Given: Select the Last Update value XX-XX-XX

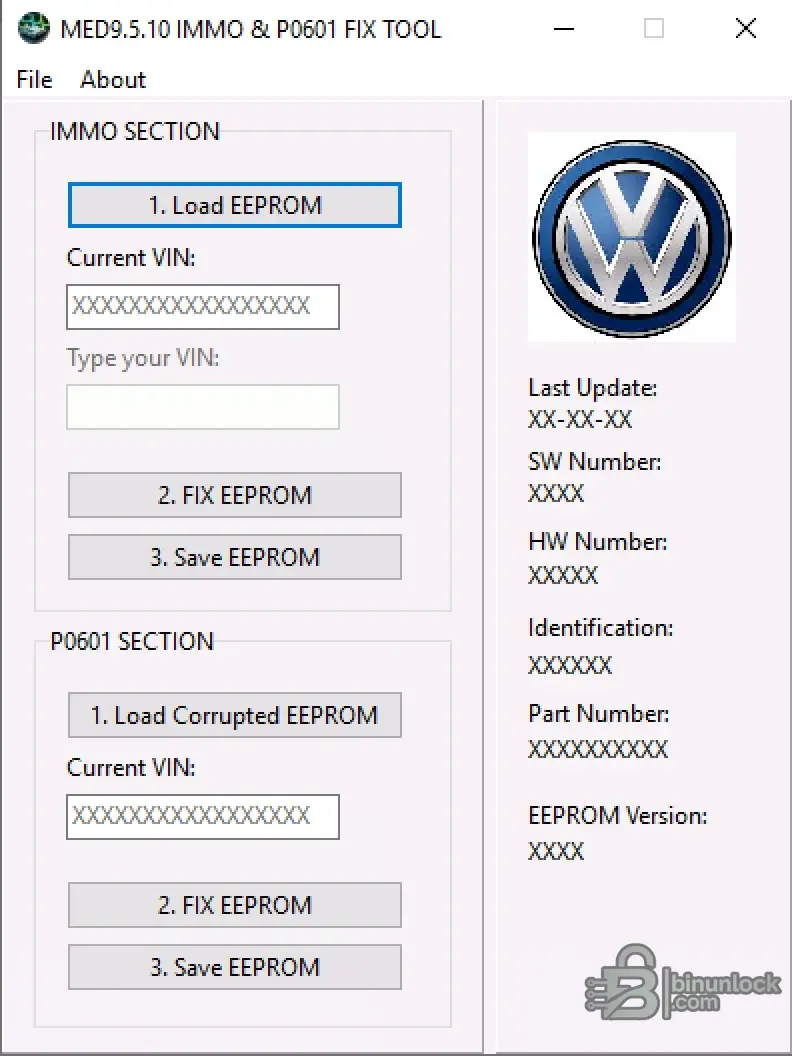Looking at the screenshot, I should [580, 420].
